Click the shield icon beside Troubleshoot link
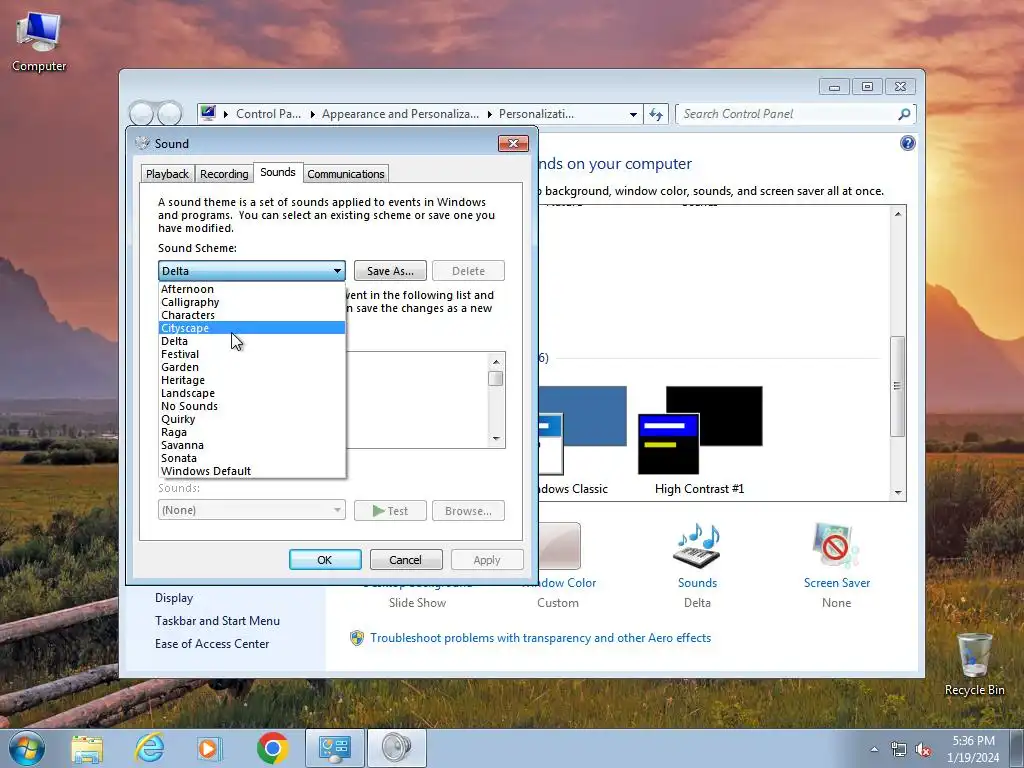Screen dimensions: 1024x768 [357, 638]
